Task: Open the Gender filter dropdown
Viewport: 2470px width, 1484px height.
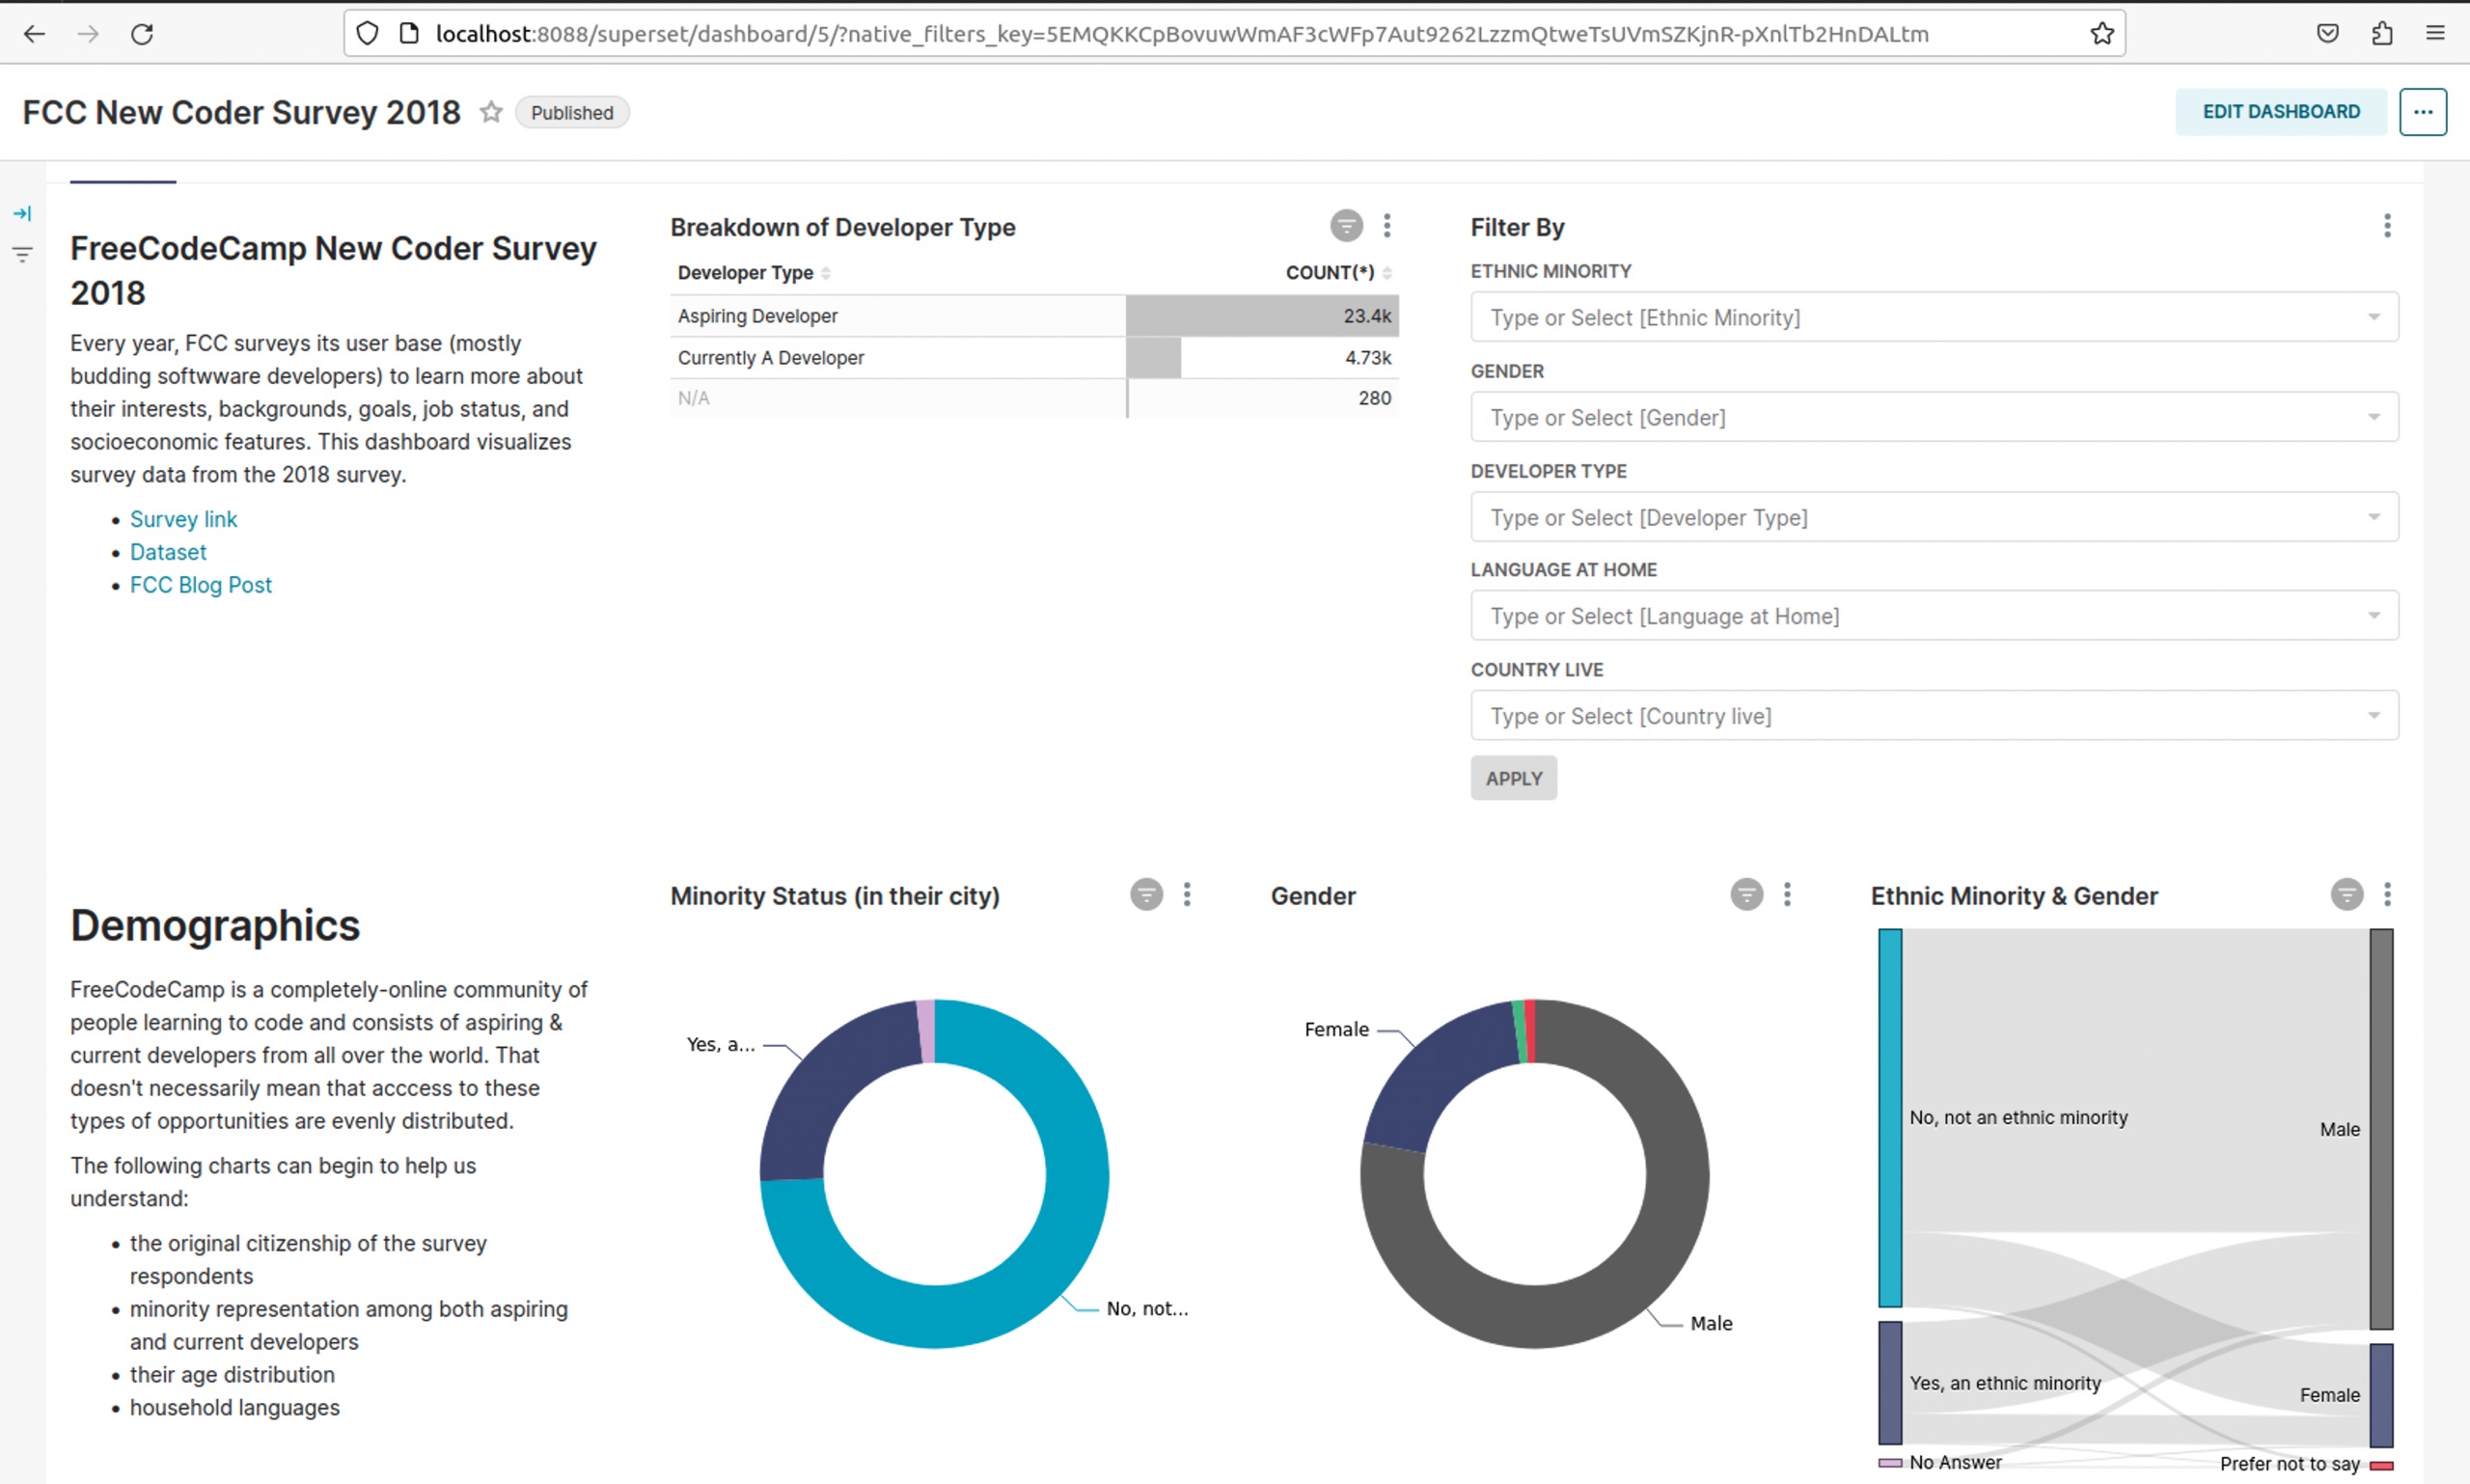Action: 1934,417
